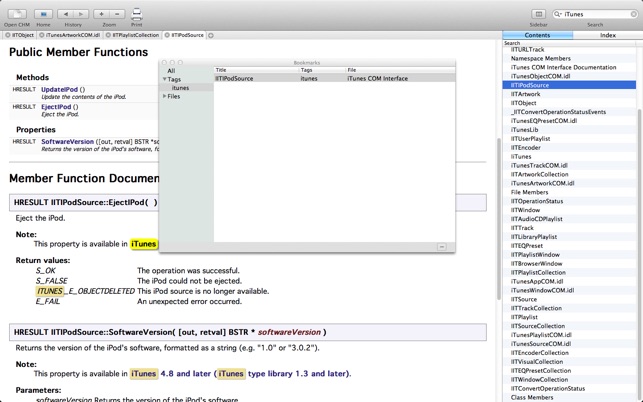Open the search magnifier options dropdown
Viewport: 643px width, 402px height.
click(559, 14)
